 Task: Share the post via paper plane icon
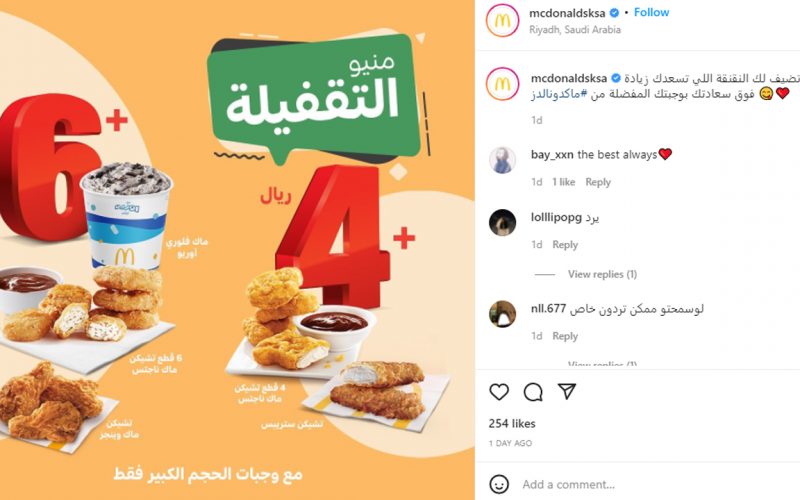tap(567, 391)
